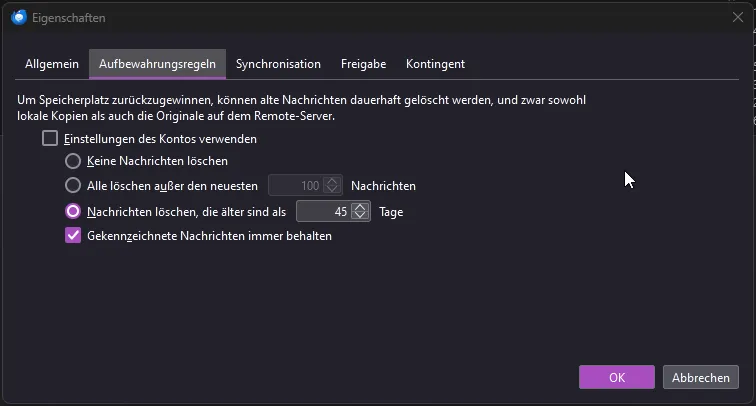Screen dimensions: 756x406
Task: Close the Eigenschaften dialog
Action: point(738,17)
